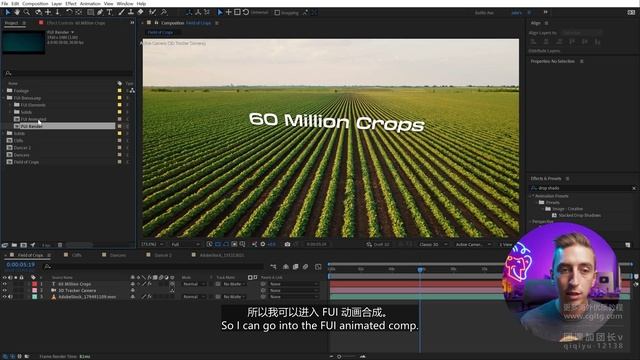Viewport: 640px width, 360px height.
Task: Click trash delete icon in Project panel
Action: [60, 245]
